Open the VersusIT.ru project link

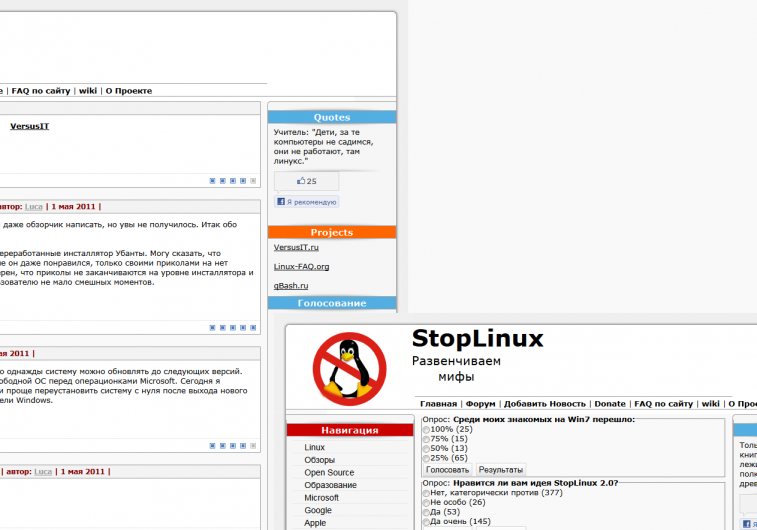296,247
